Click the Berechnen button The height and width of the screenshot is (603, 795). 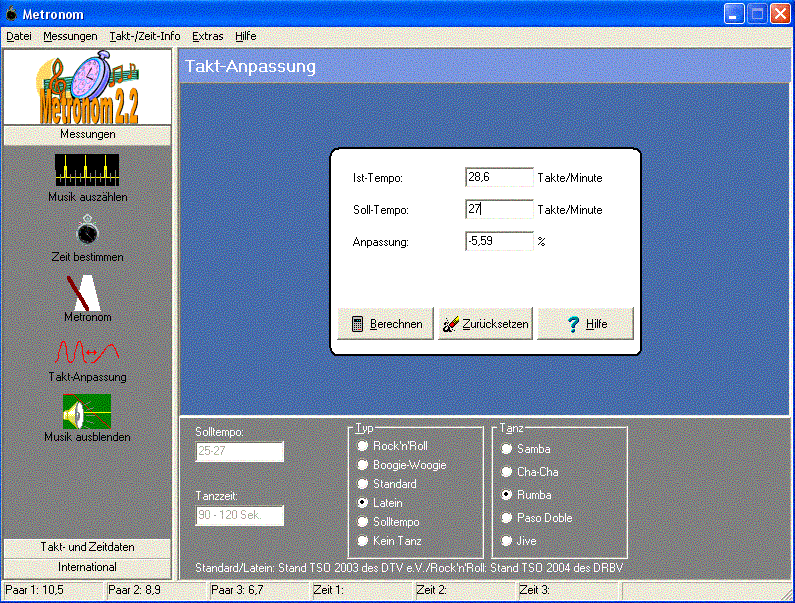(385, 324)
